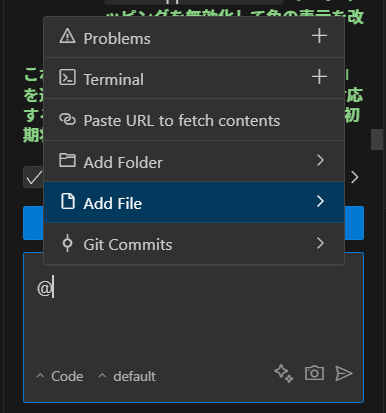
Task: Click the link icon beside Paste URL
Action: [x=67, y=119]
